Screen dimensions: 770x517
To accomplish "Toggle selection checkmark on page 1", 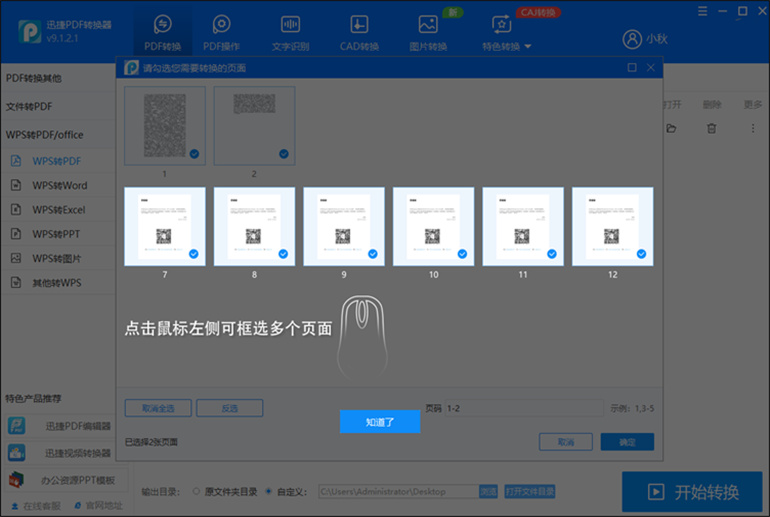I will click(194, 154).
